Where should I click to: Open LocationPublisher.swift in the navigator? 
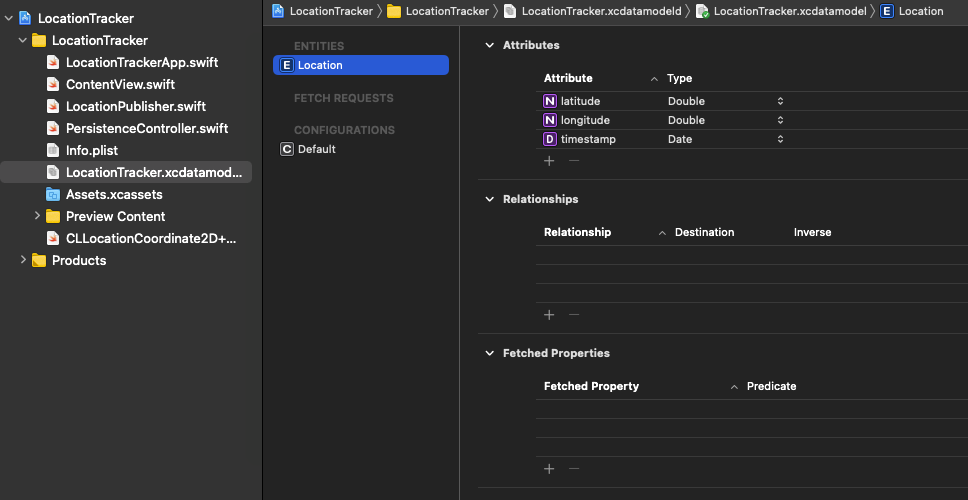pos(135,106)
